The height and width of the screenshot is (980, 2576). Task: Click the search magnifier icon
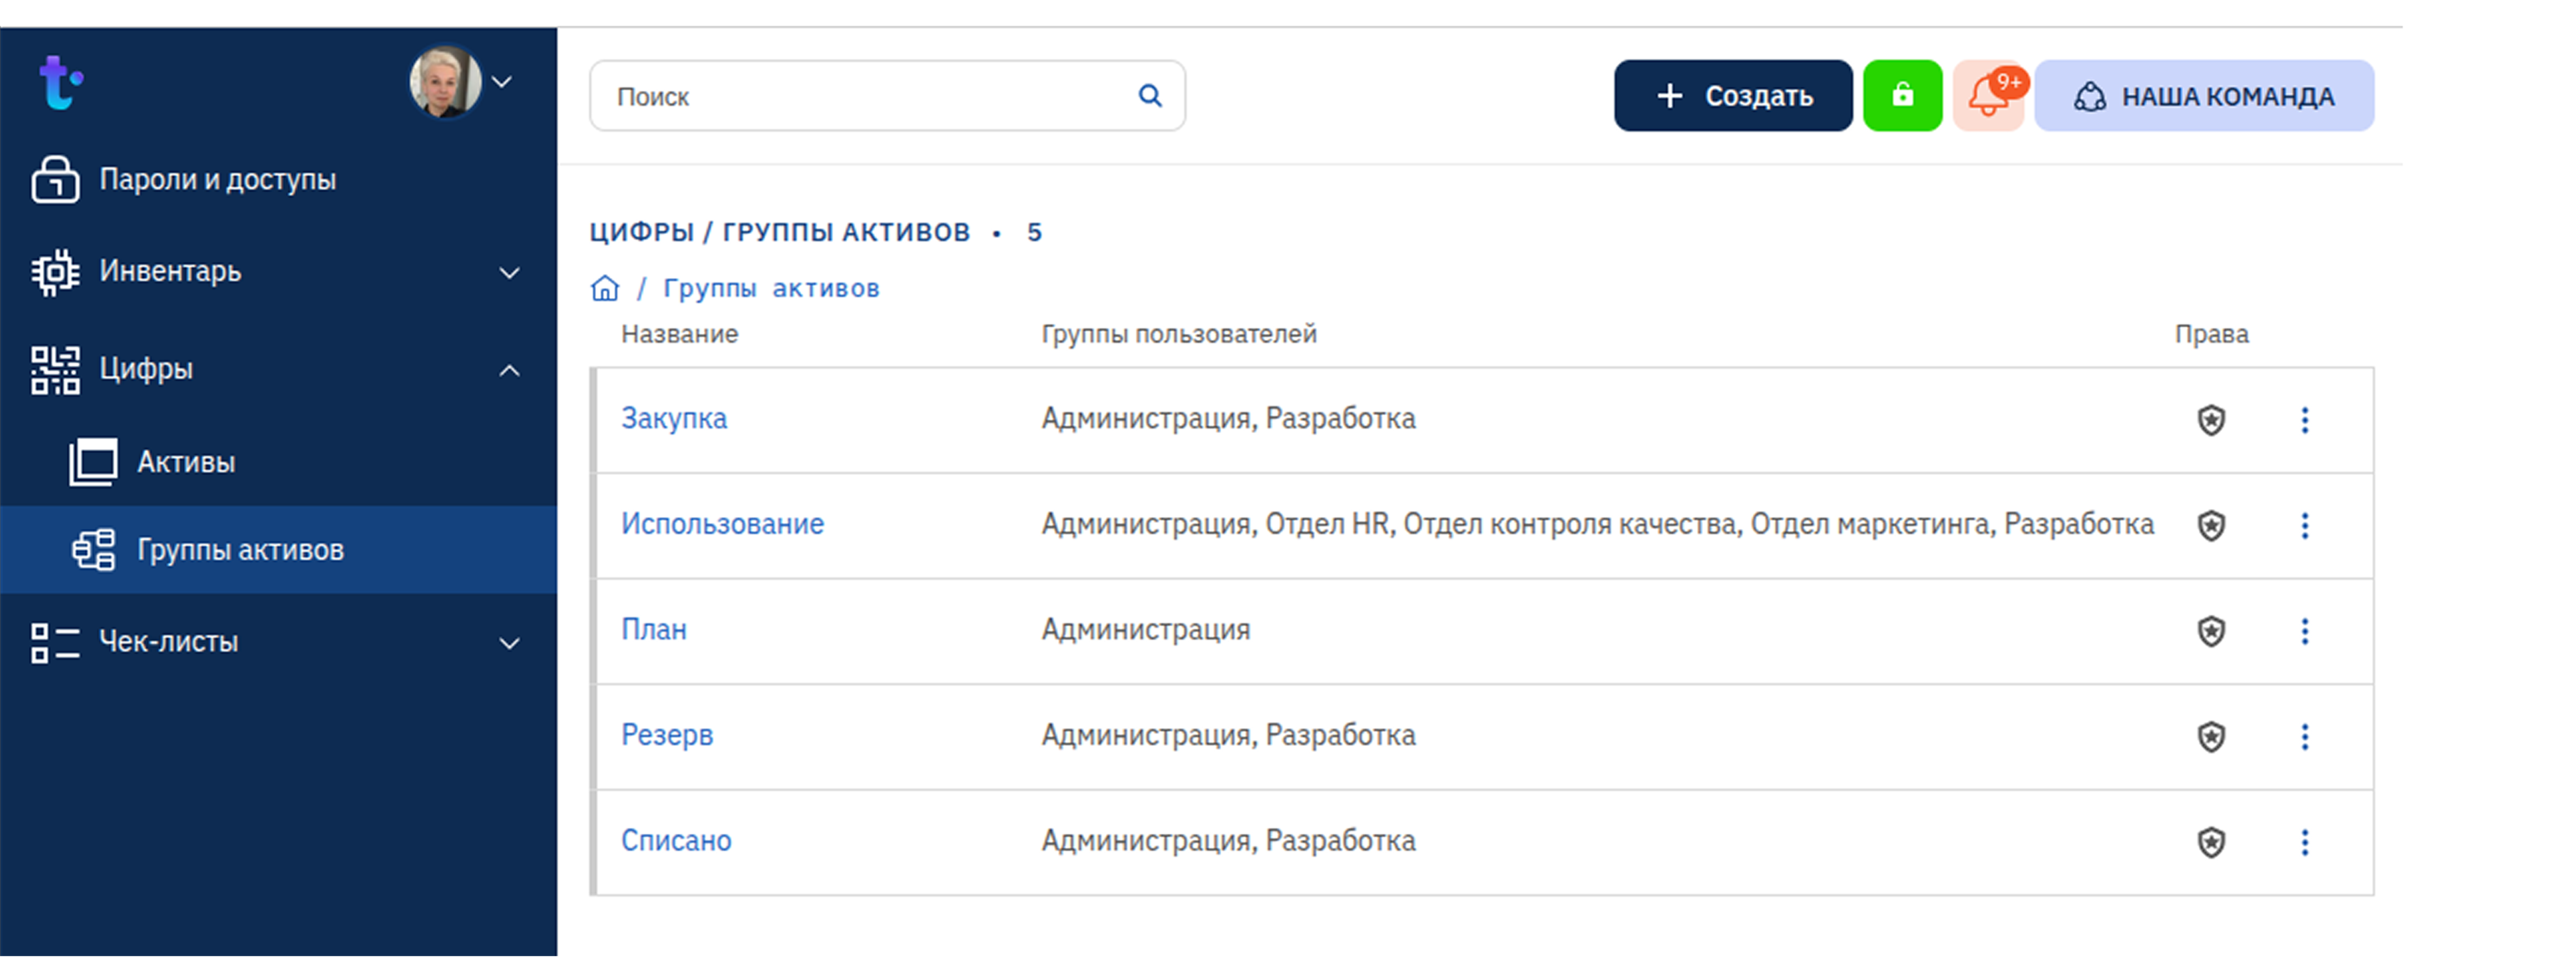point(1150,96)
